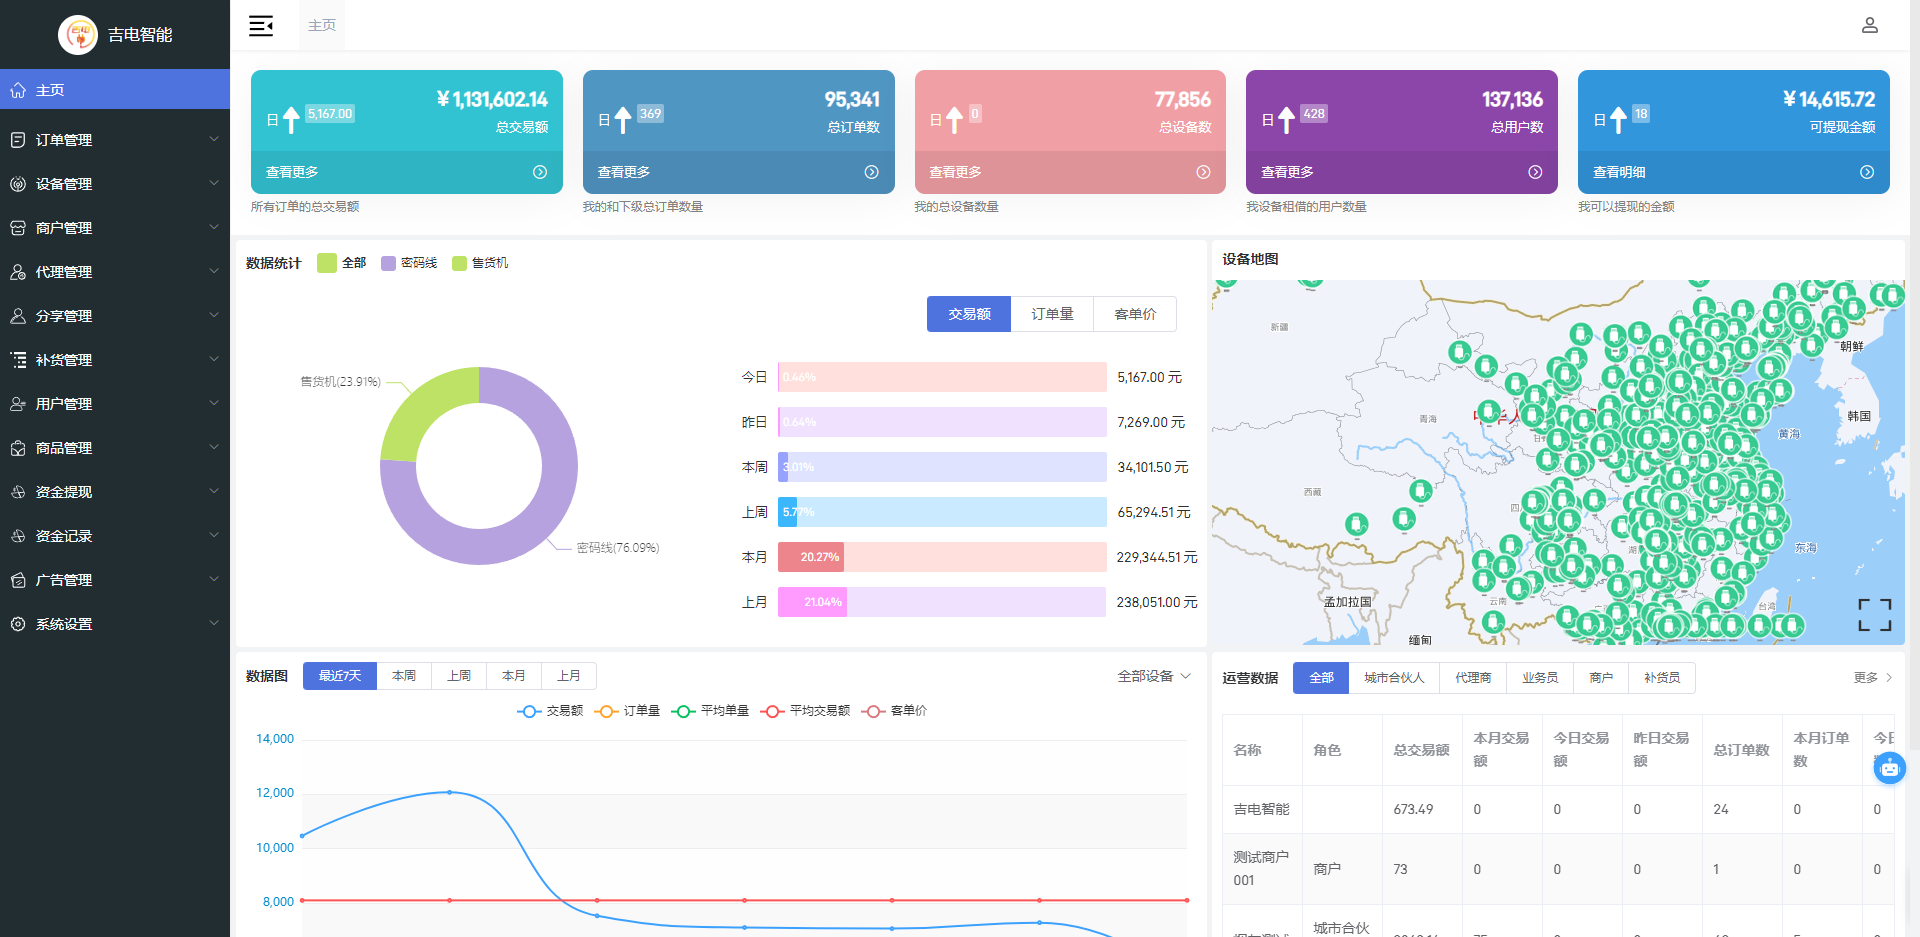1920x937 pixels.
Task: Select the 客单价 stats option
Action: click(x=1135, y=314)
